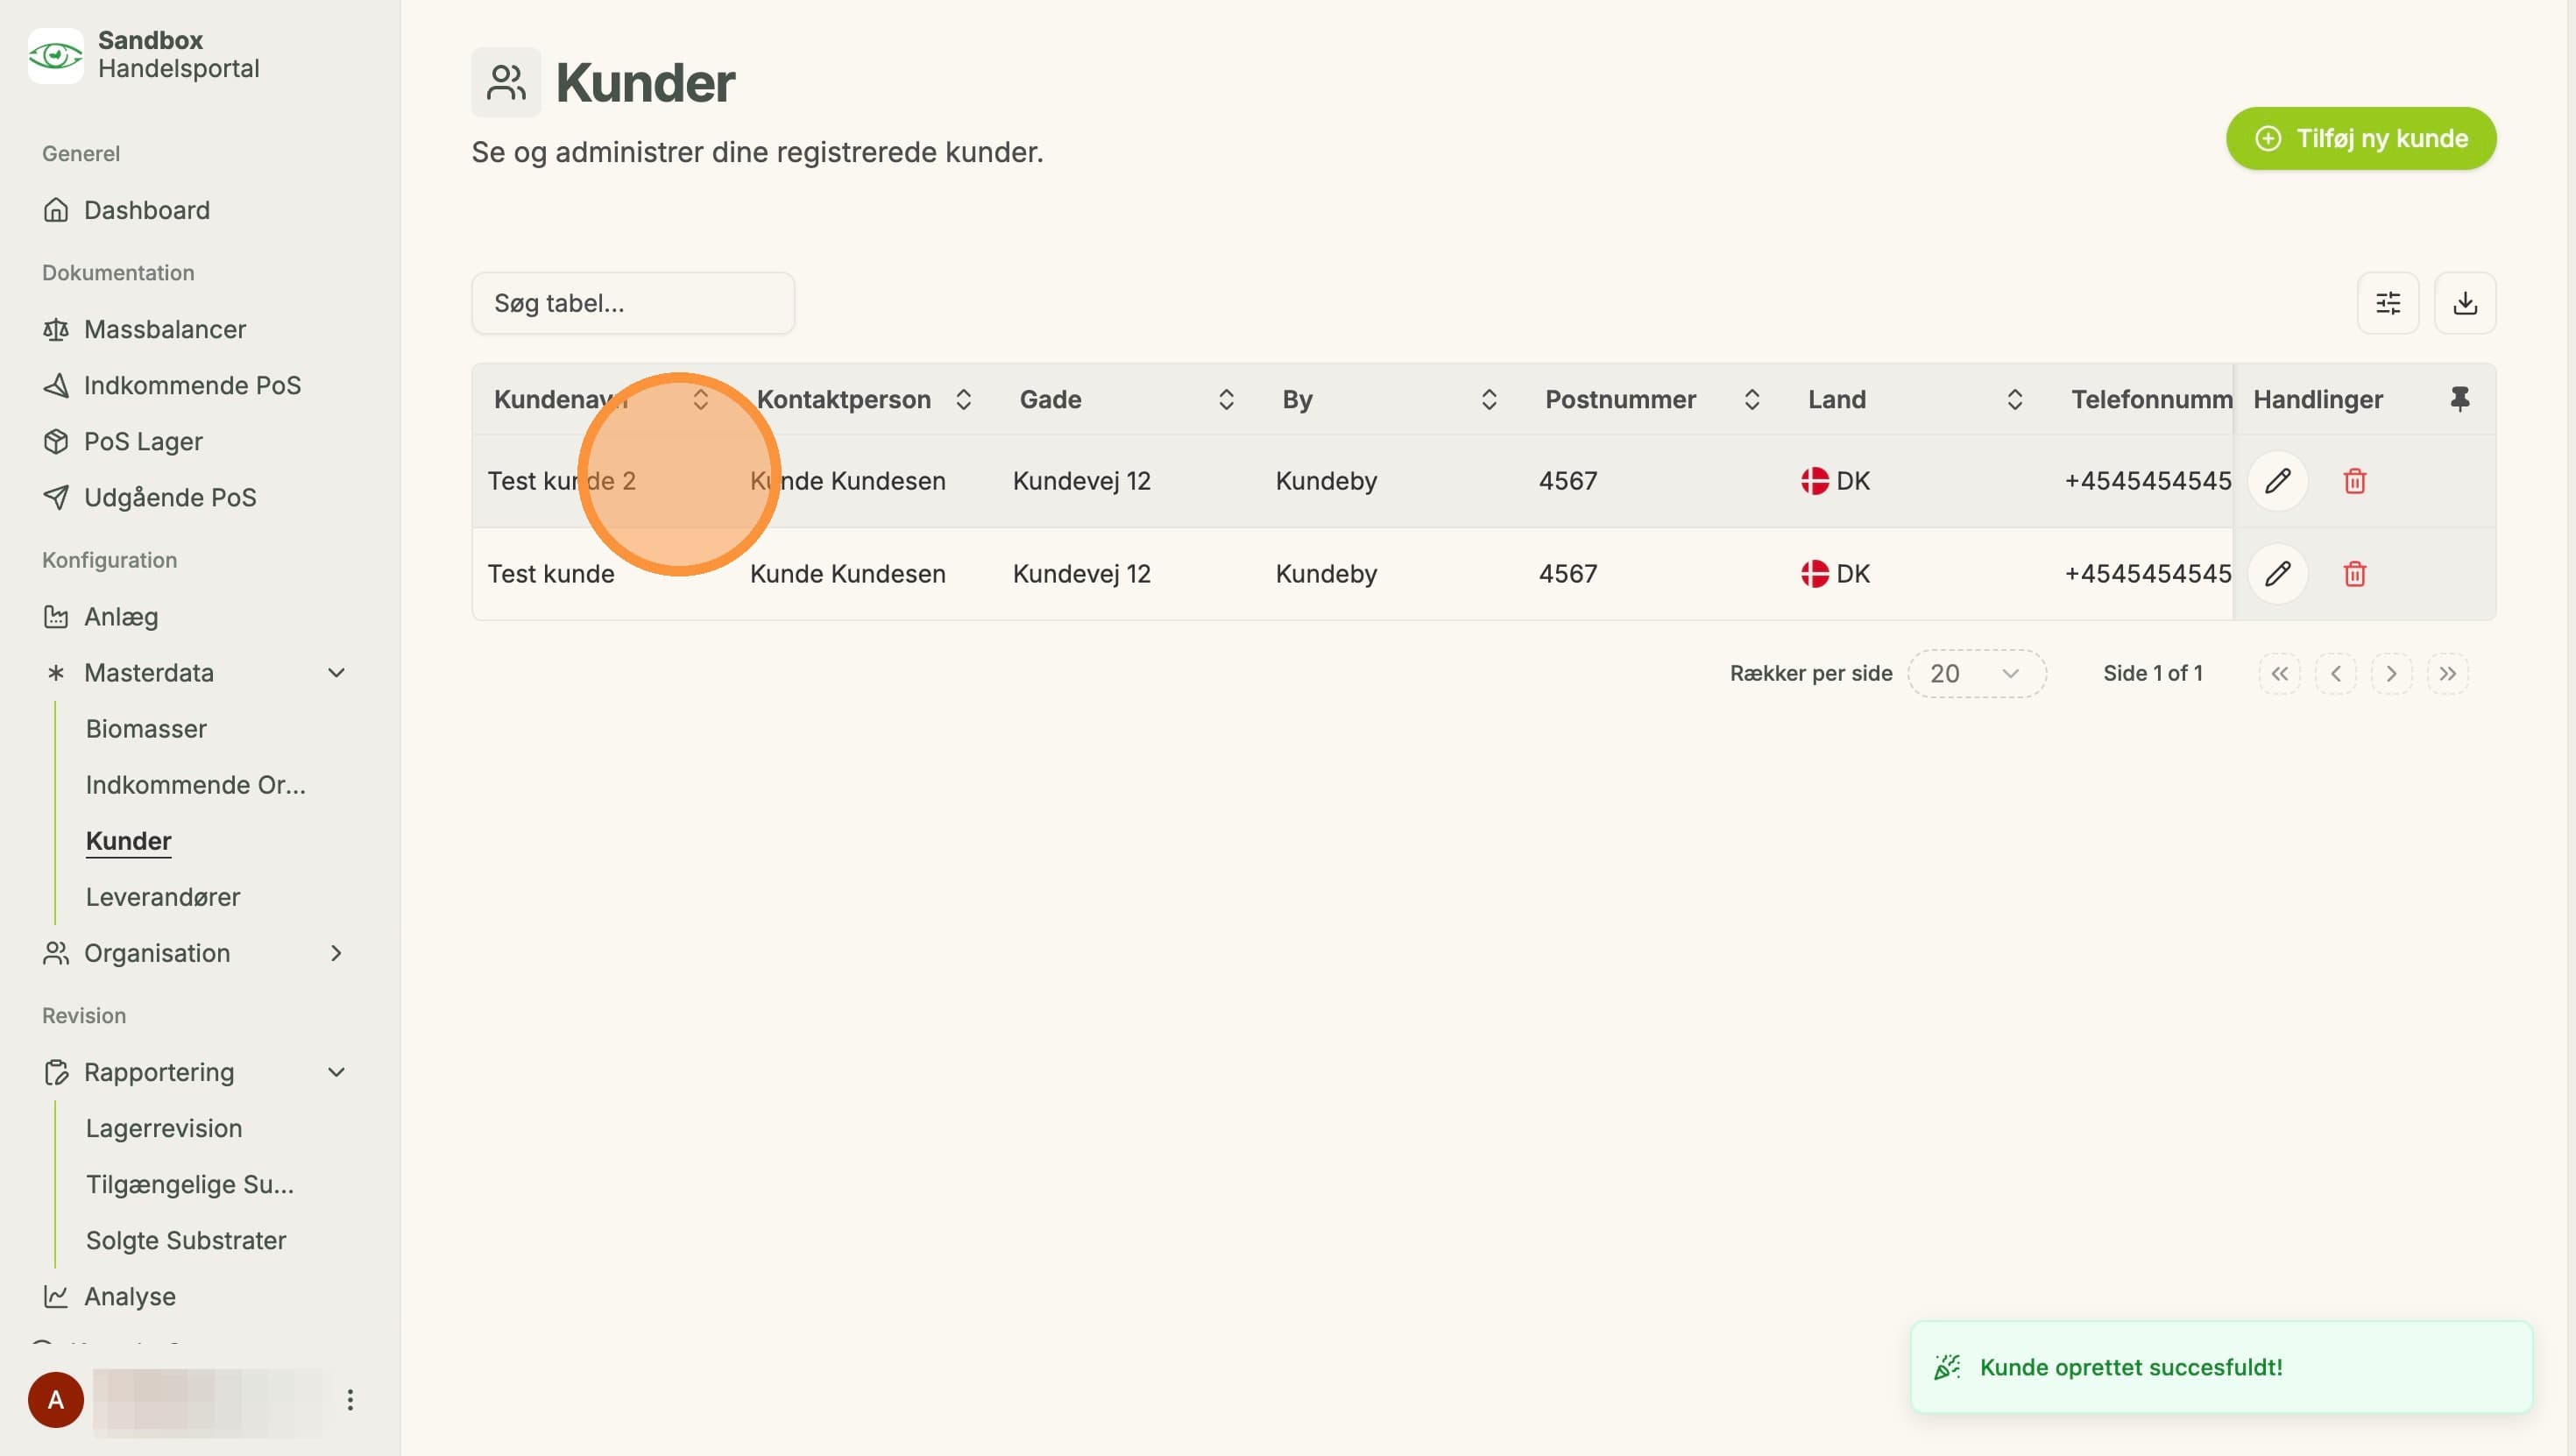Focus the Søg tabel search field
The width and height of the screenshot is (2576, 1456).
tap(633, 303)
